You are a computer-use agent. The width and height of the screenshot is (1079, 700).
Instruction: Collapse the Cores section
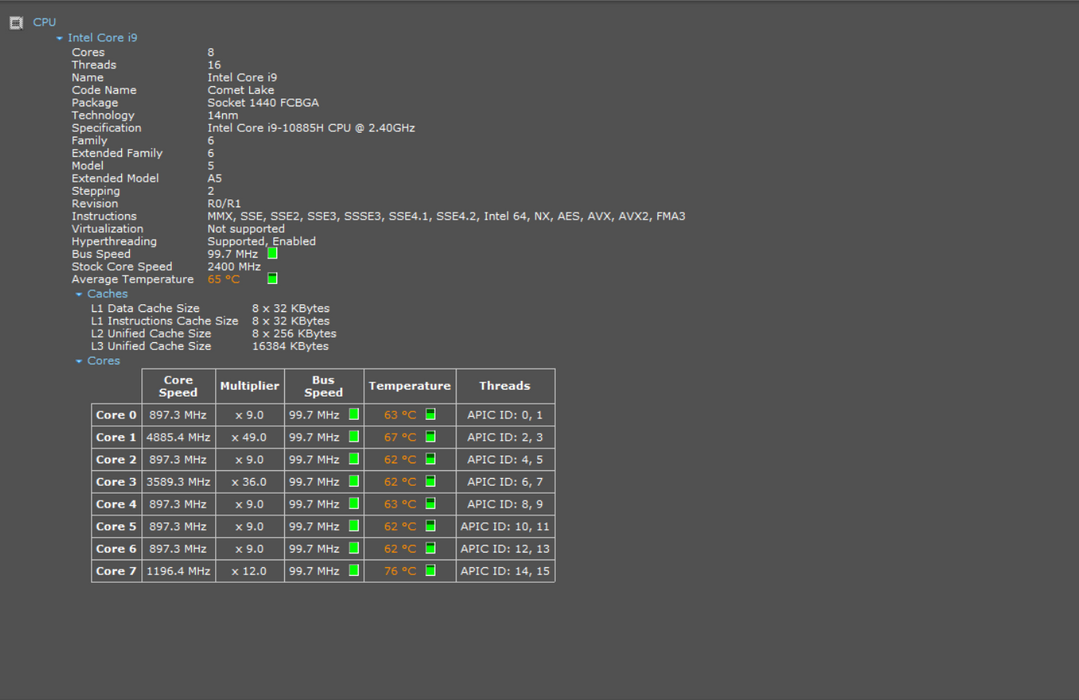coord(79,361)
